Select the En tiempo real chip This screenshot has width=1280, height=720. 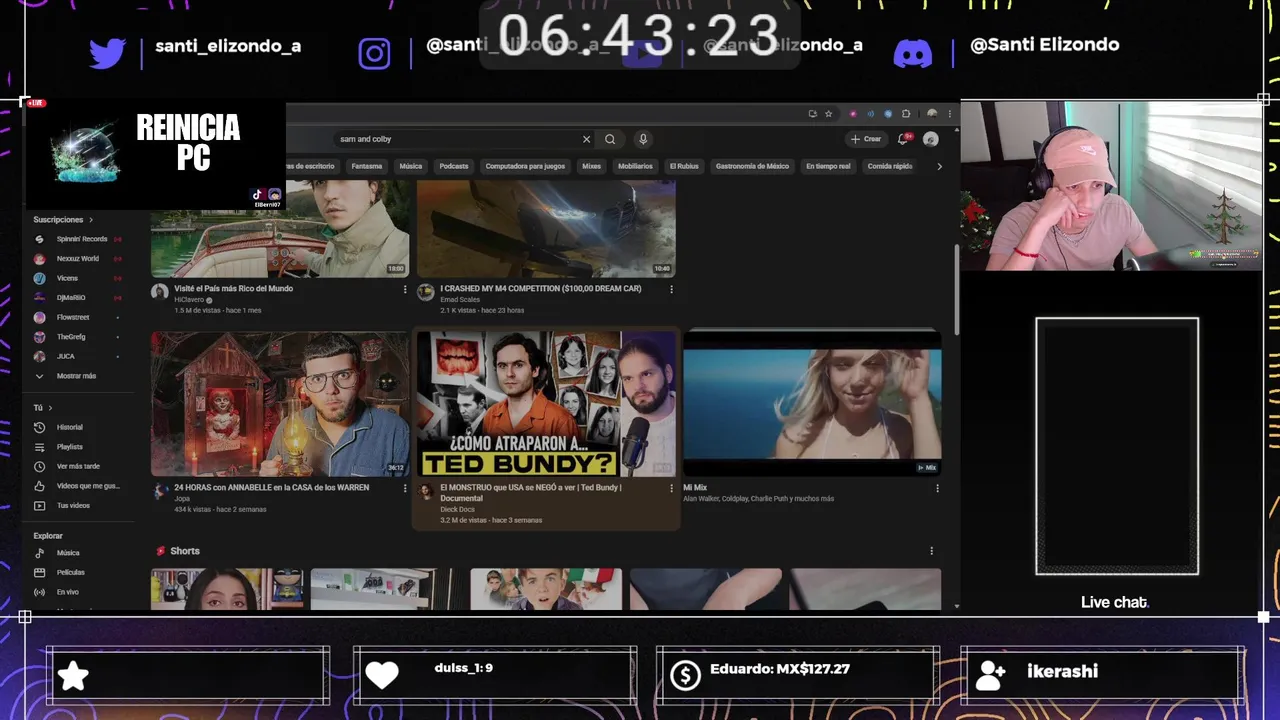[x=828, y=166]
